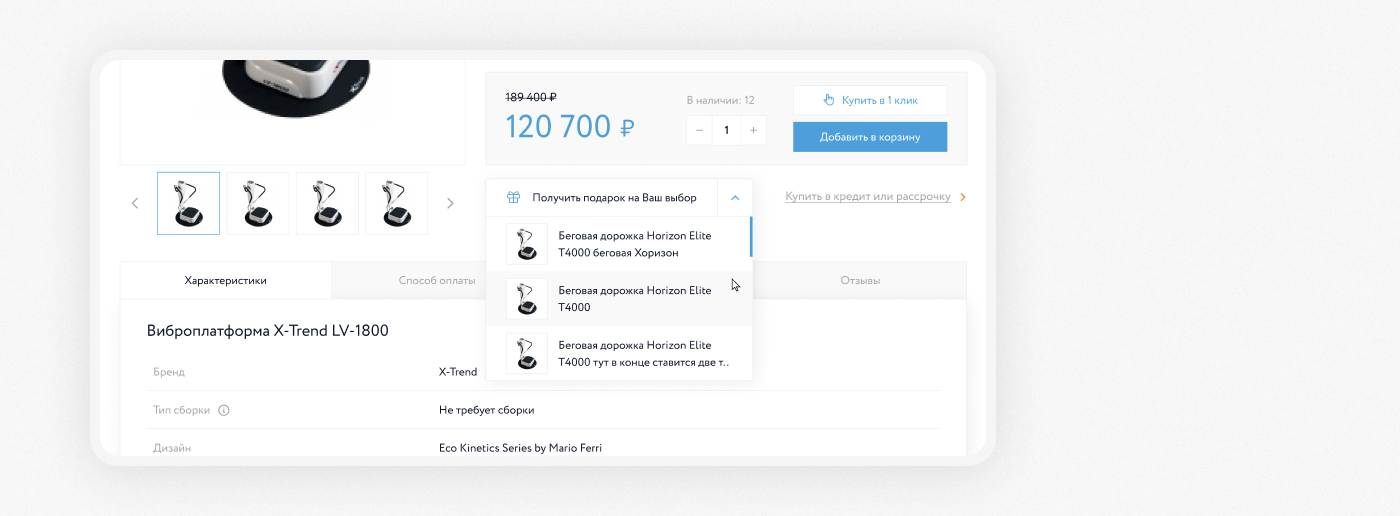The width and height of the screenshot is (1400, 516).
Task: Click the В наличии: 12 text
Action: tap(720, 100)
